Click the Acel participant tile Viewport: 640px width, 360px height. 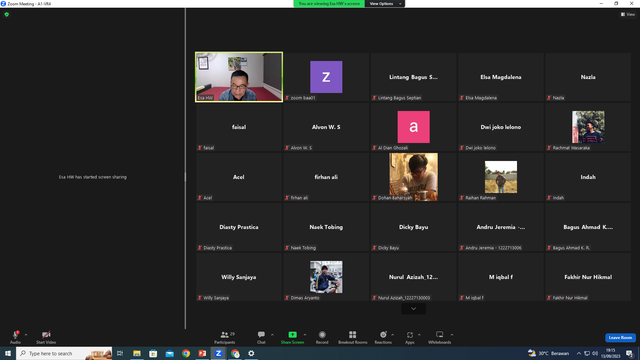click(239, 177)
